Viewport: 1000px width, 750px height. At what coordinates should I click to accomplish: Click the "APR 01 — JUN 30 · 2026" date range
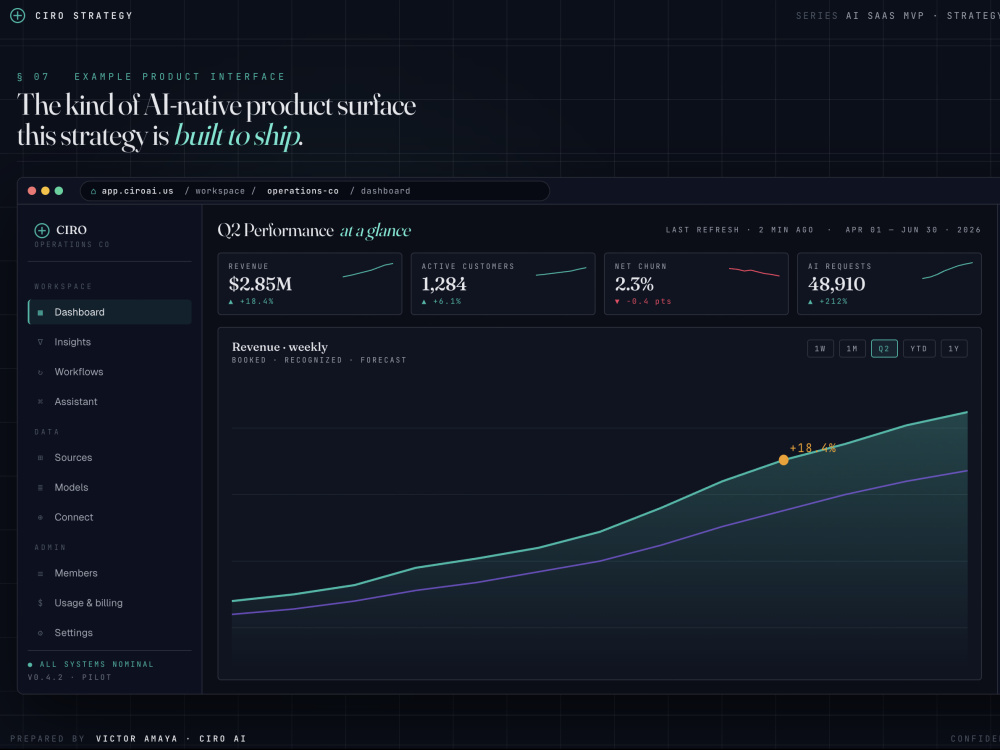(x=913, y=230)
